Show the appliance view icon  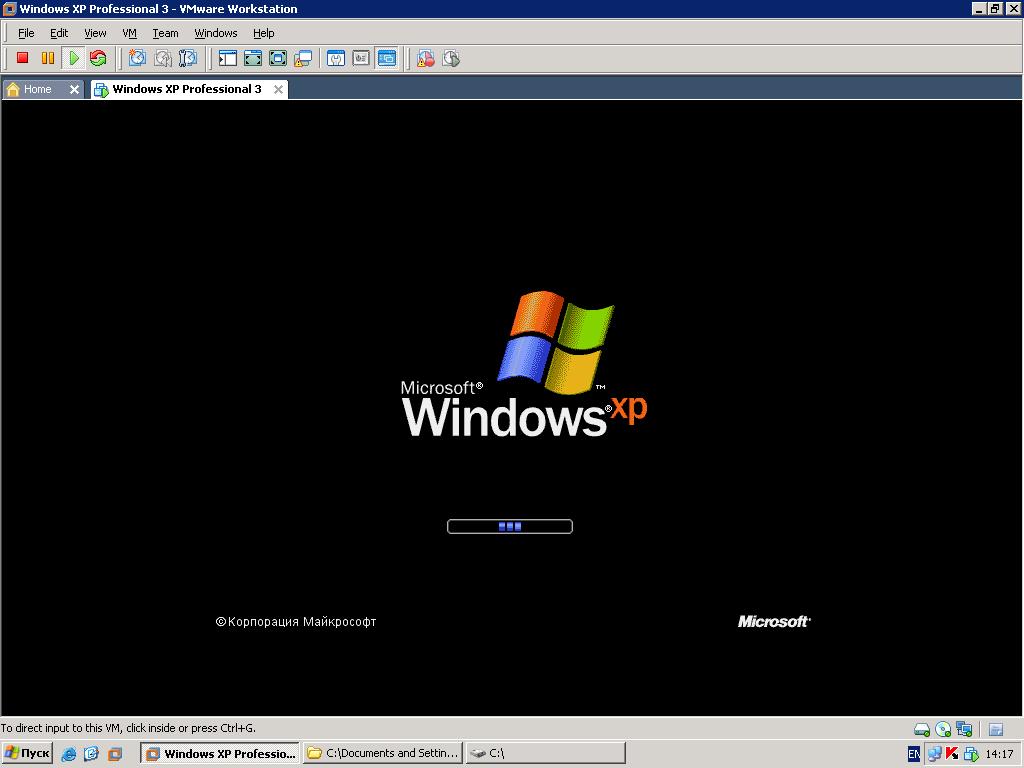361,58
